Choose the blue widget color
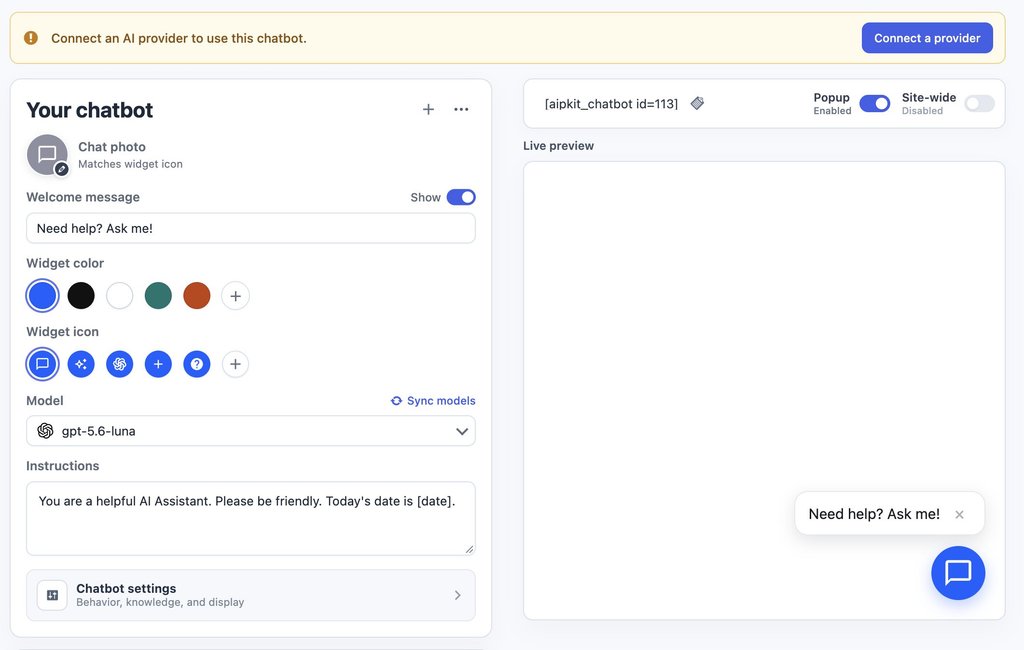1024x650 pixels. coord(42,295)
